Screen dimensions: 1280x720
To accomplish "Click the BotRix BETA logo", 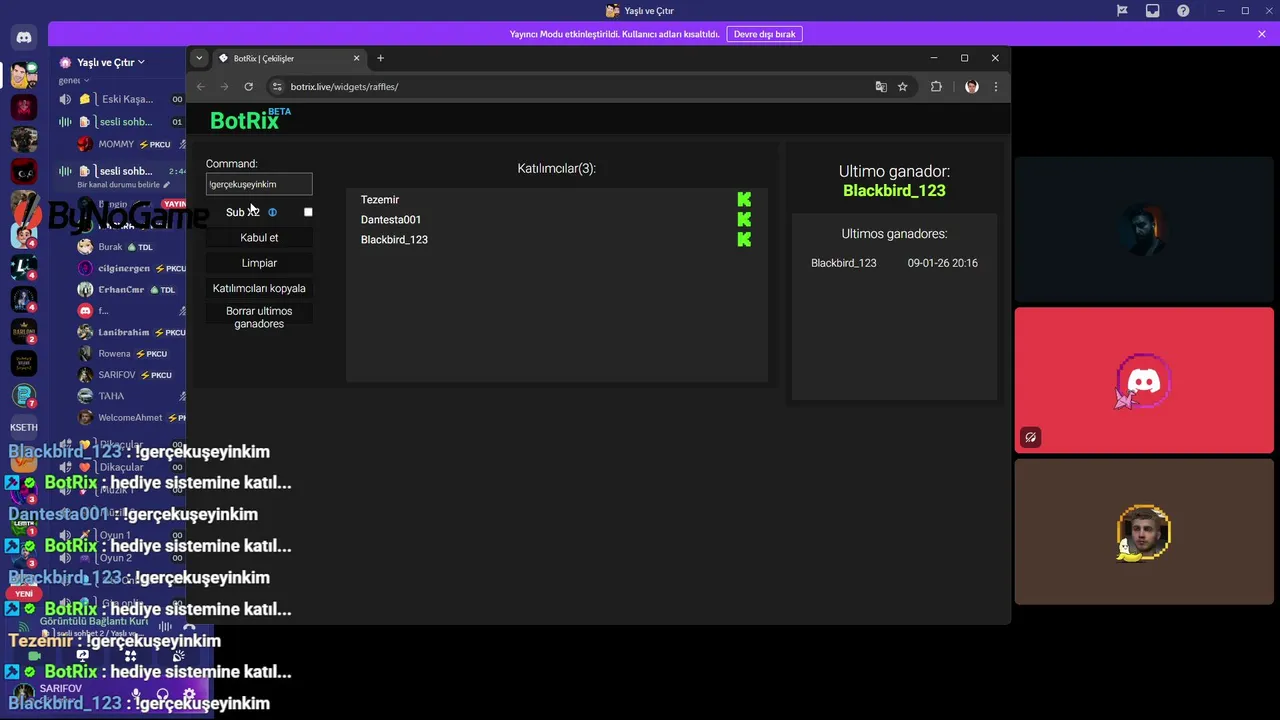I will [250, 120].
